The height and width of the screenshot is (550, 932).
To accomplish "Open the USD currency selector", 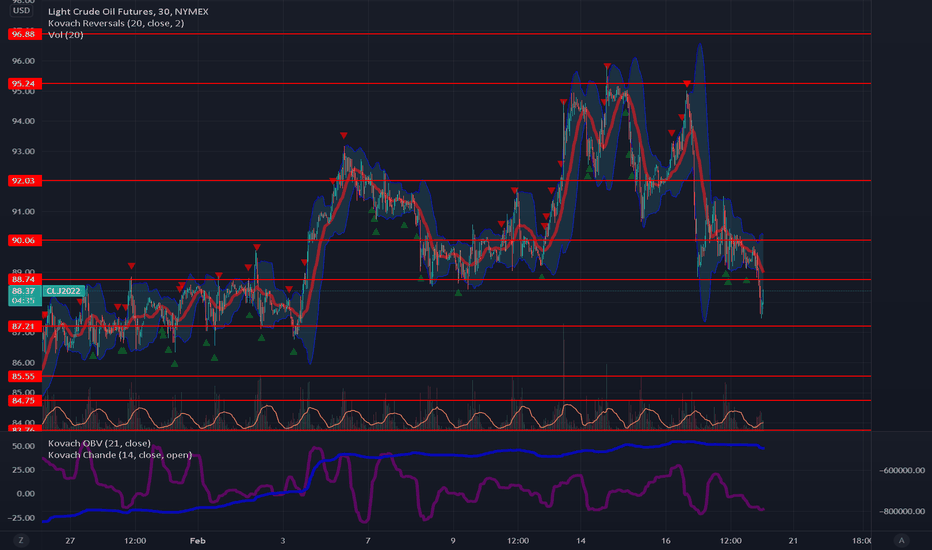I will (21, 10).
